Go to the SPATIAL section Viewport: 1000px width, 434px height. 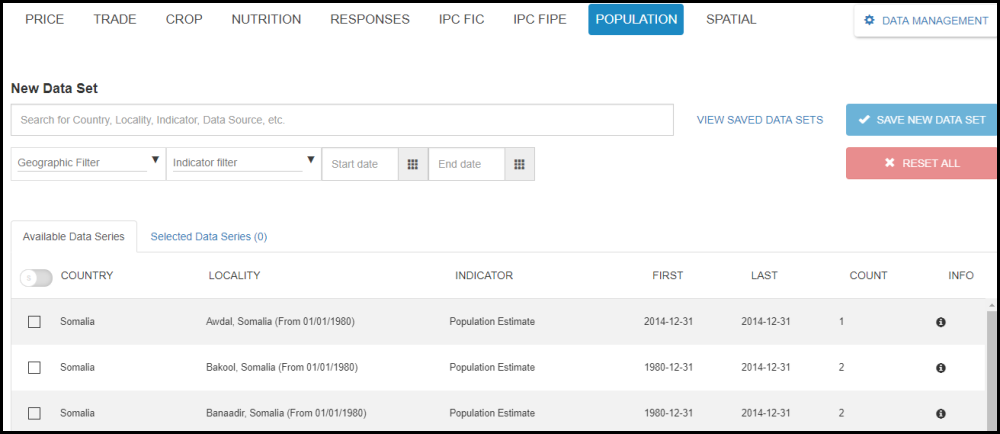click(731, 20)
